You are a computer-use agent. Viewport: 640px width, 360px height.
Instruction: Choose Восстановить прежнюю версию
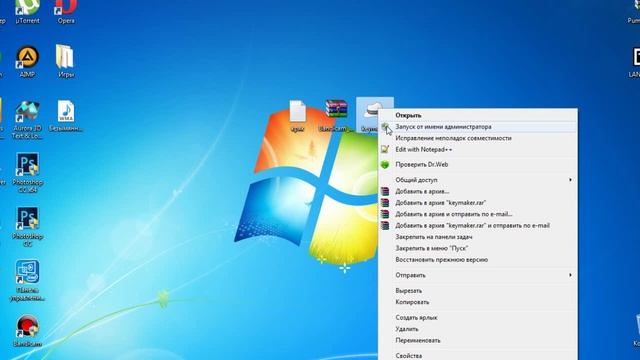pyautogui.click(x=478, y=260)
